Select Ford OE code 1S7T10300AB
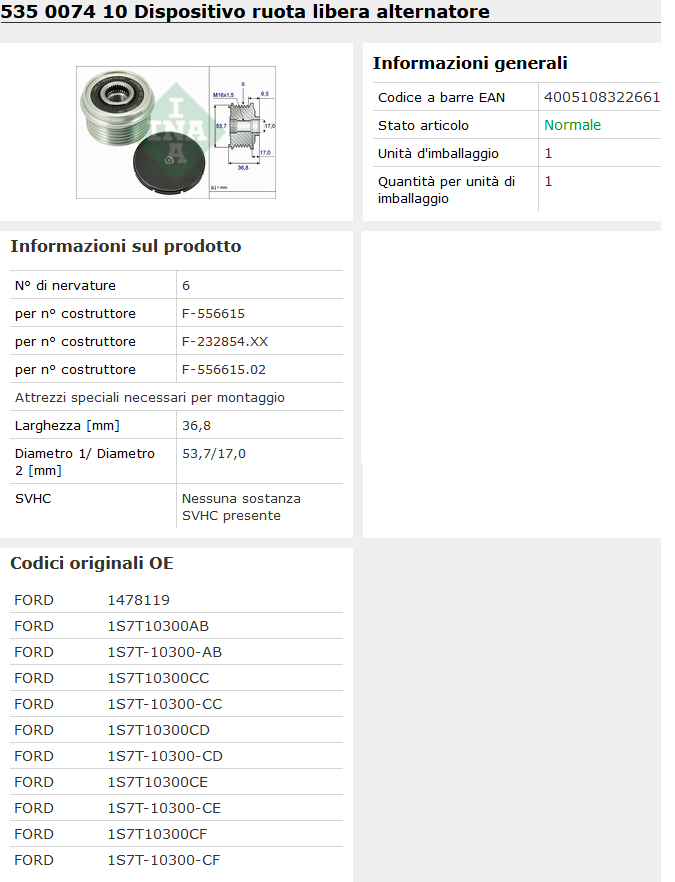Viewport: 675px width, 882px height. pyautogui.click(x=158, y=626)
